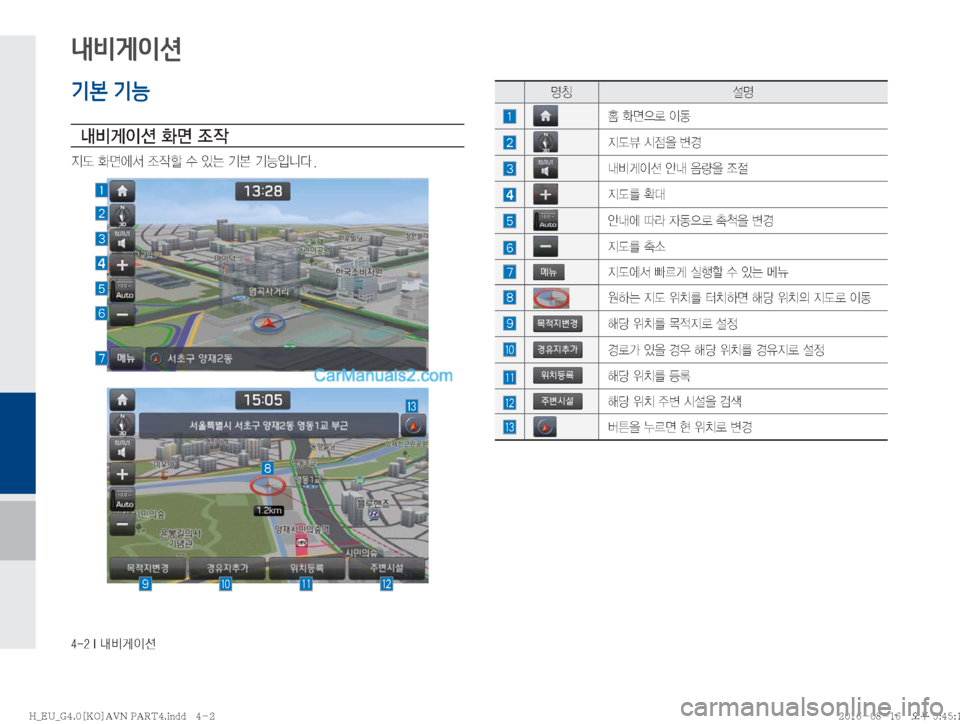The height and width of the screenshot is (724, 960).
Task: Select description text 지도를 축소
Action: (636, 246)
